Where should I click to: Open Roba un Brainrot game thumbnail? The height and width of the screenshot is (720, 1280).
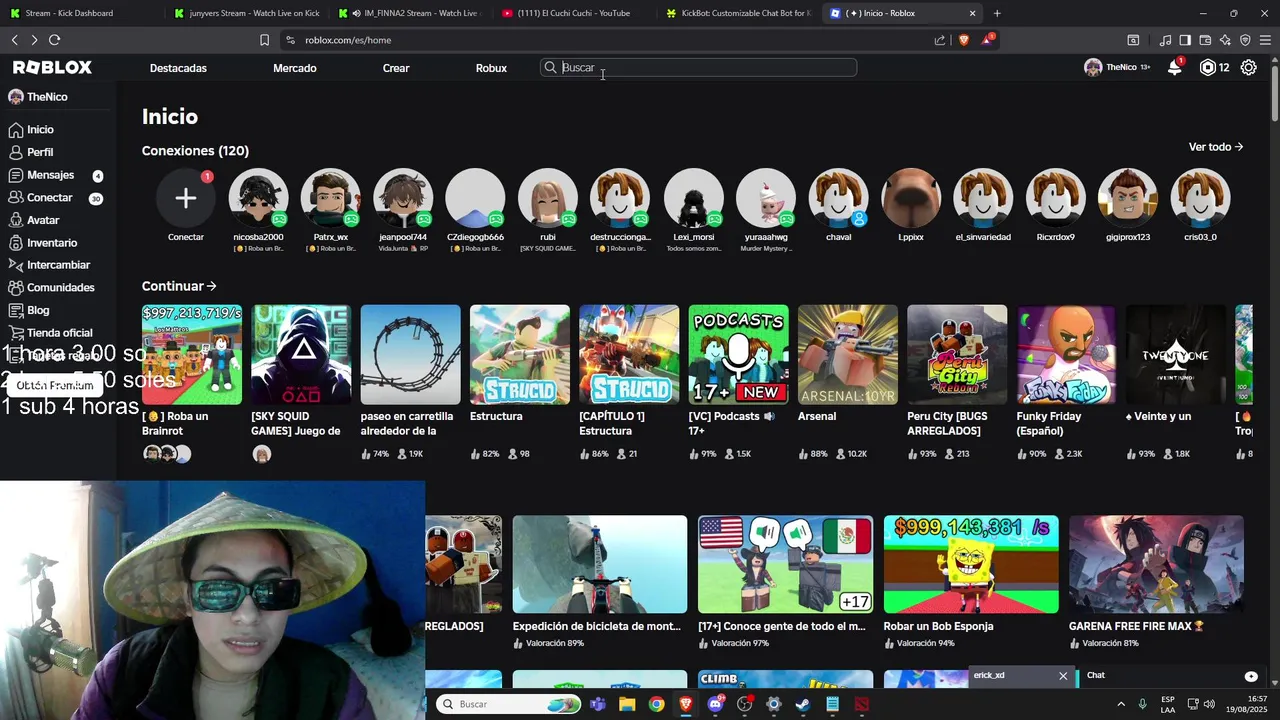tap(192, 355)
